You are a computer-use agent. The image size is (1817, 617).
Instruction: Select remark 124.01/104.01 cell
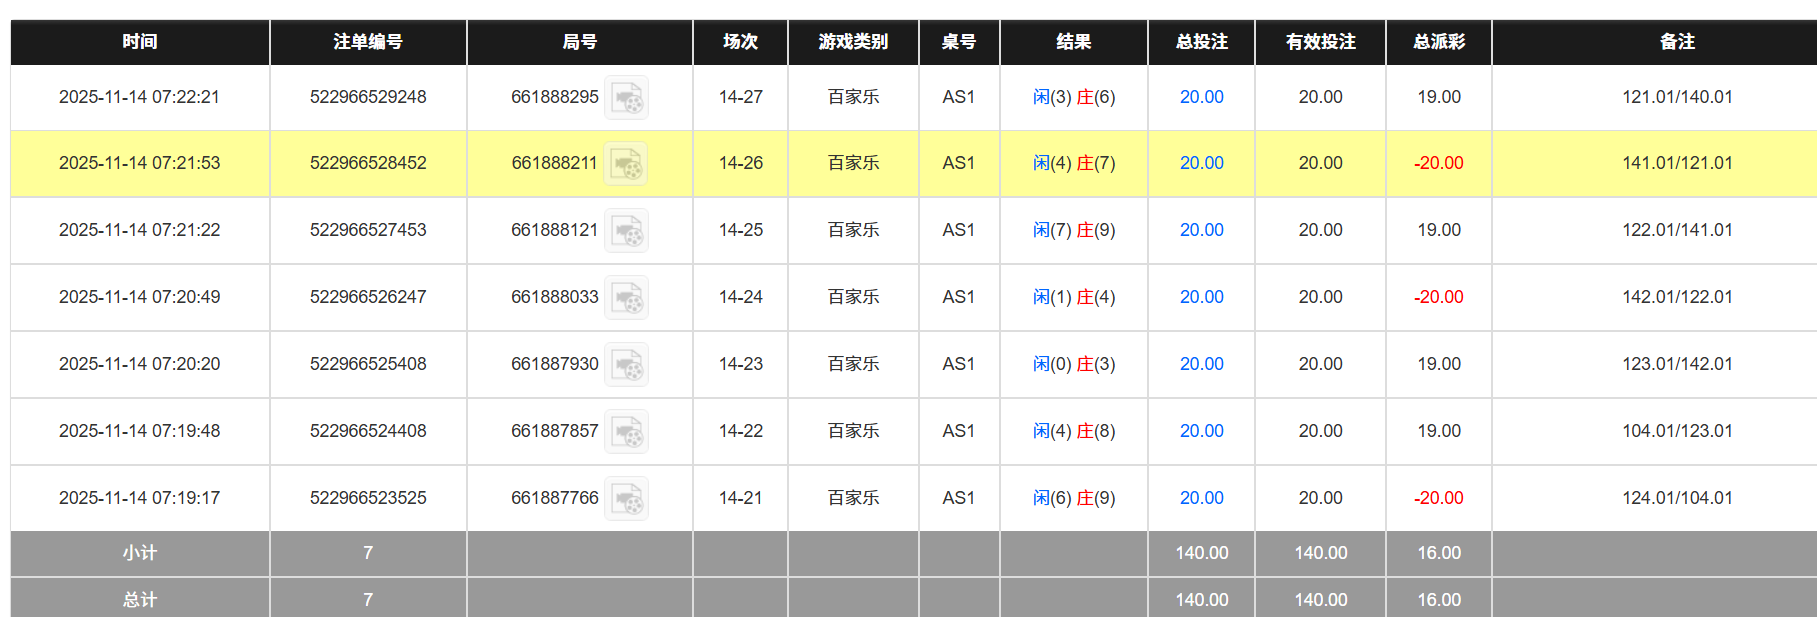[x=1677, y=498]
